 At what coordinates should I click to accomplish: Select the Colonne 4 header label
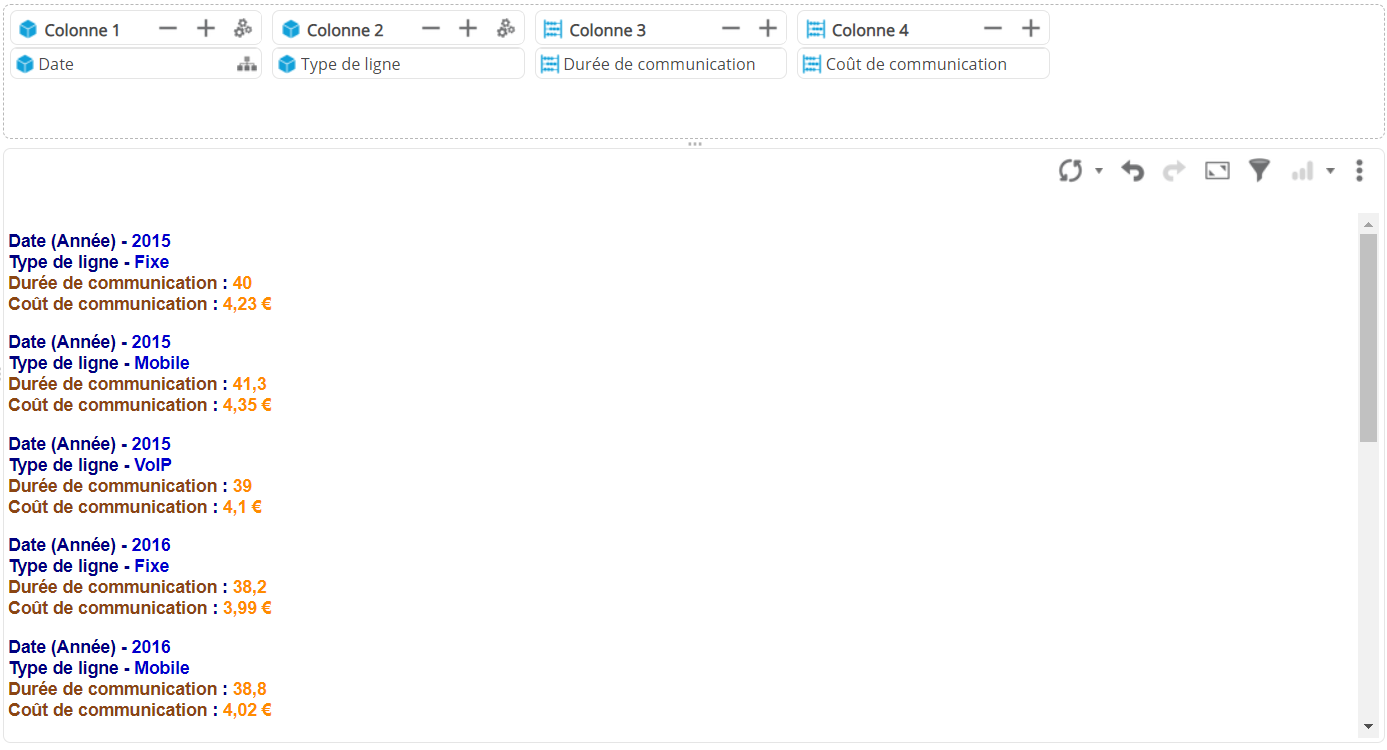pyautogui.click(x=870, y=30)
